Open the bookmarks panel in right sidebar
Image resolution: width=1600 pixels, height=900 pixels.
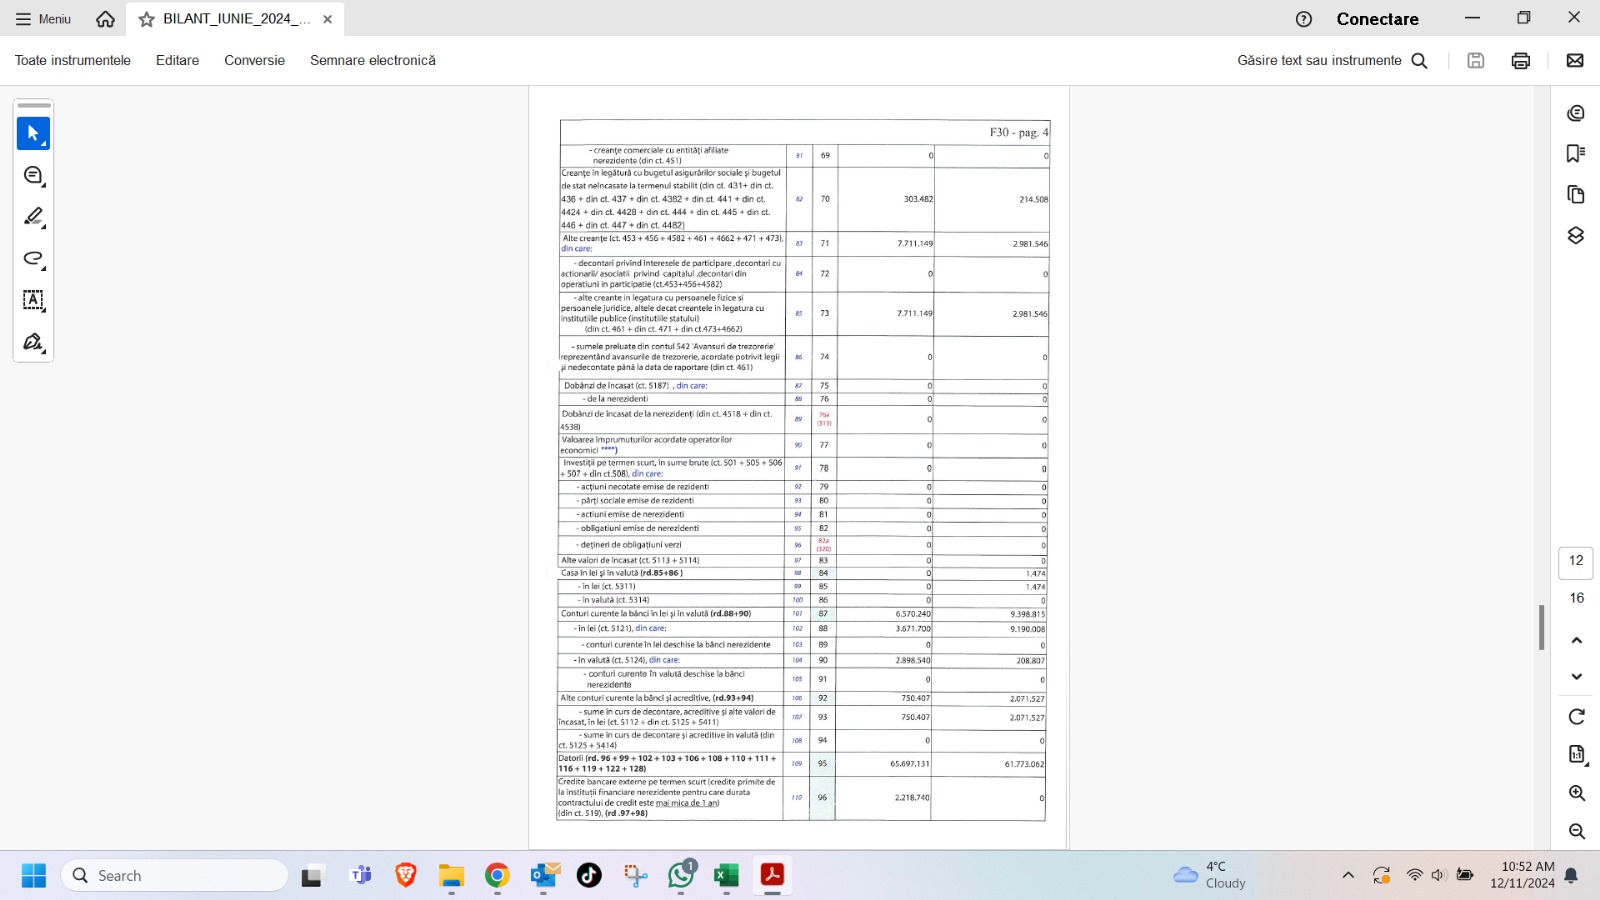point(1576,153)
